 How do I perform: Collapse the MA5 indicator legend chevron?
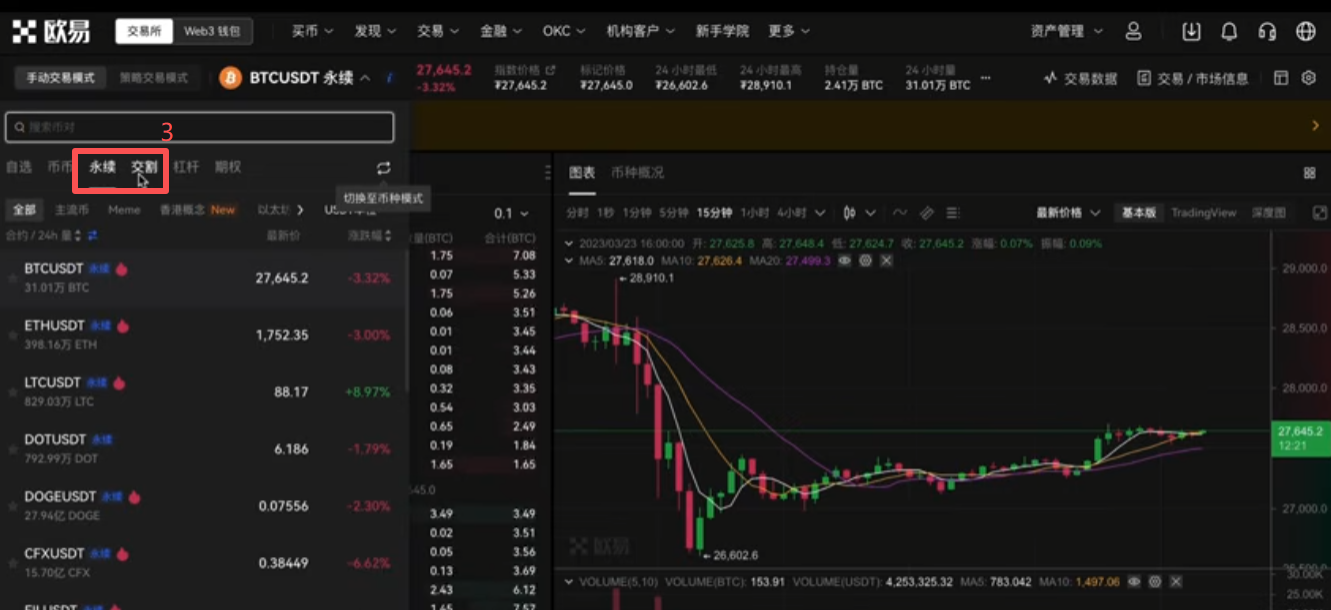(569, 260)
